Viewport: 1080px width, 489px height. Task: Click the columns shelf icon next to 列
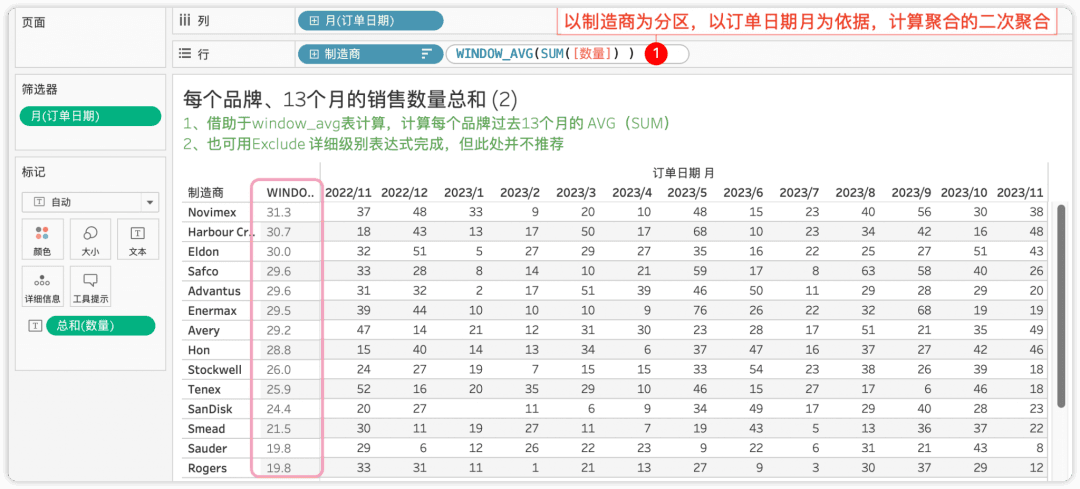tap(185, 21)
